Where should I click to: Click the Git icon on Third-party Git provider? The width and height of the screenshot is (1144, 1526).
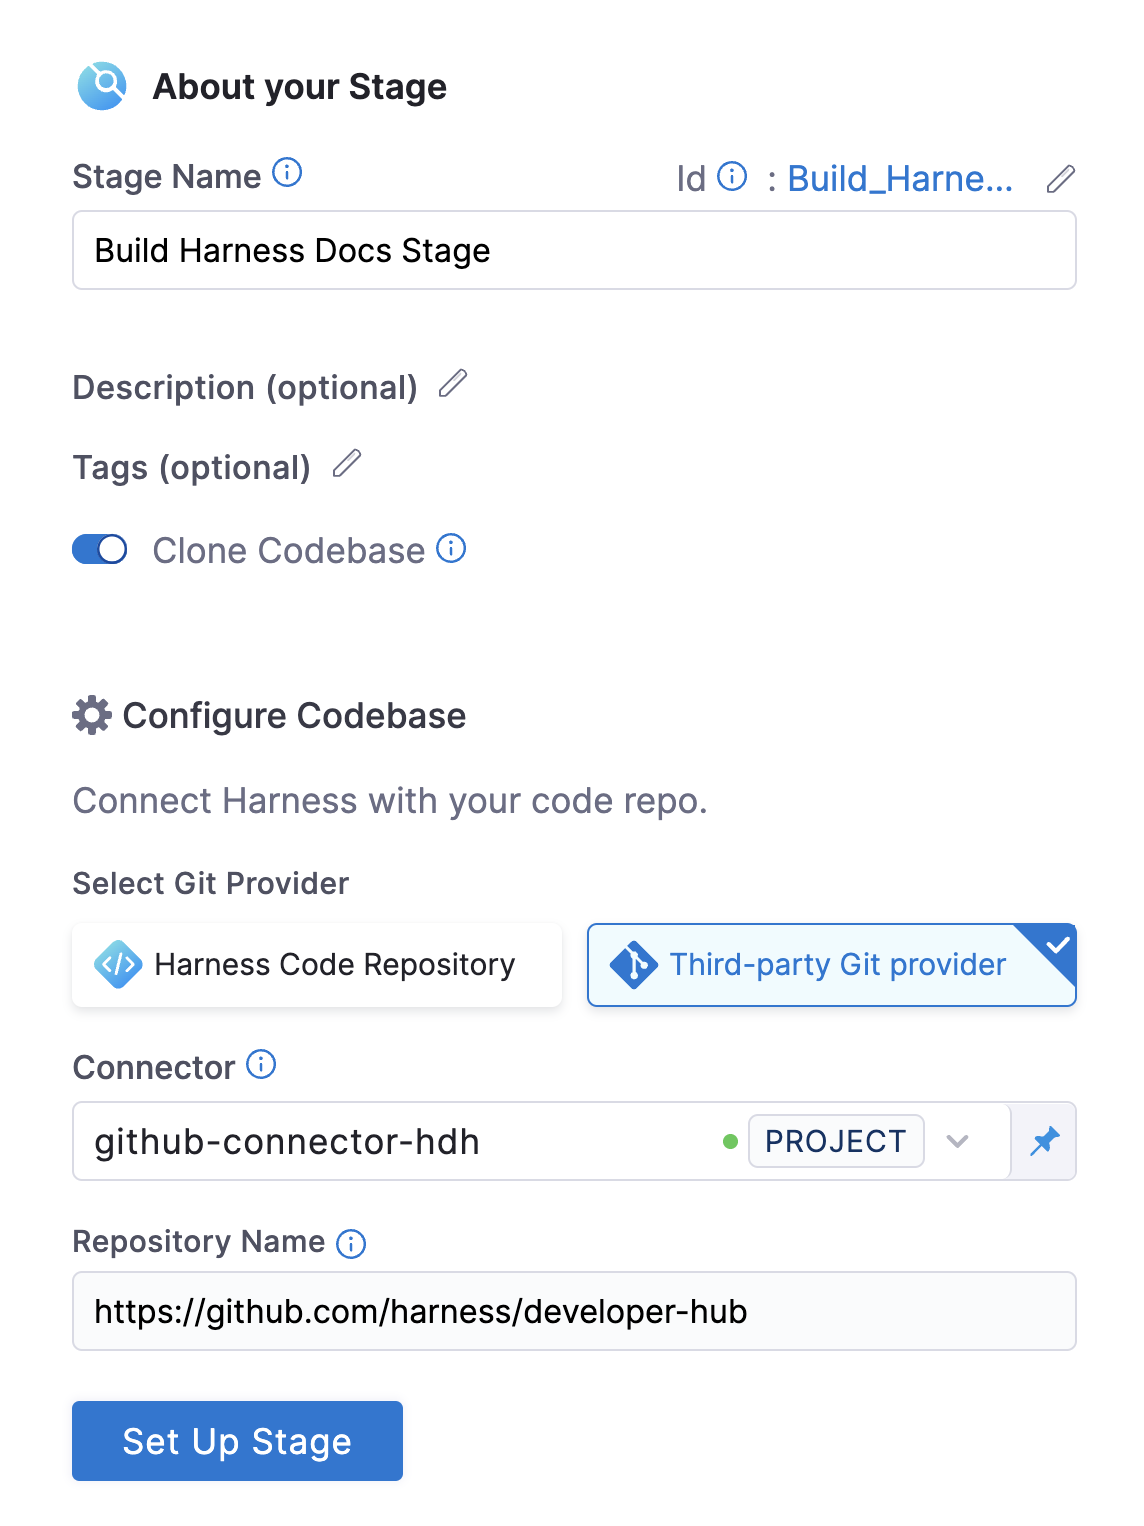pyautogui.click(x=634, y=964)
